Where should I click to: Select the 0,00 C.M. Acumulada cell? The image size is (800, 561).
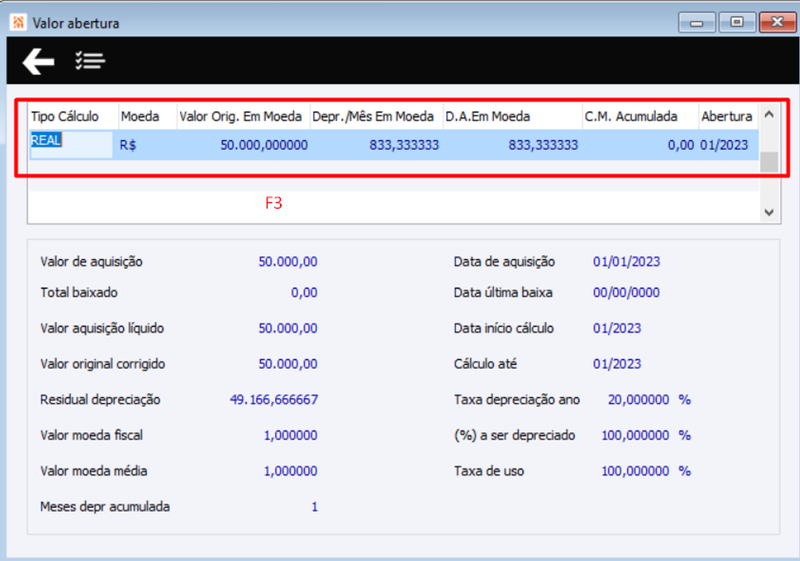tap(640, 145)
